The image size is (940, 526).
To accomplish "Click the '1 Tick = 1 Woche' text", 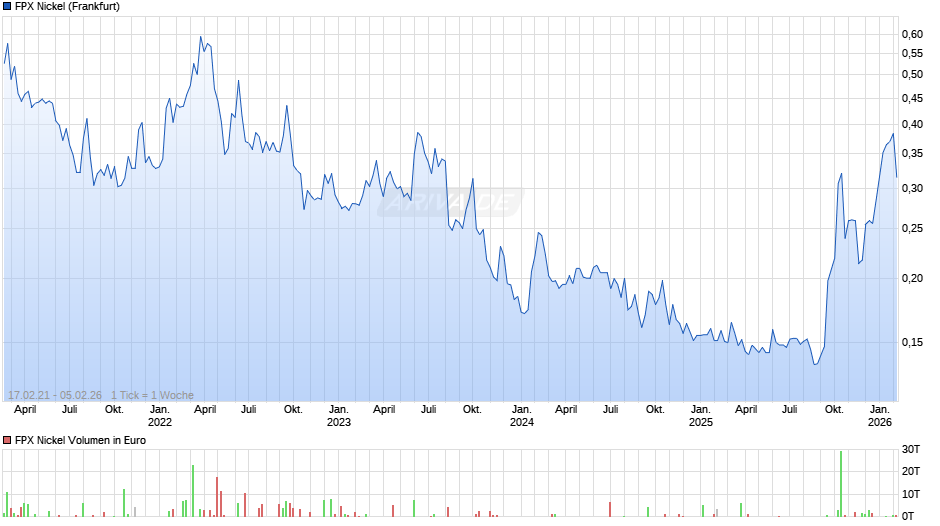I will [152, 395].
